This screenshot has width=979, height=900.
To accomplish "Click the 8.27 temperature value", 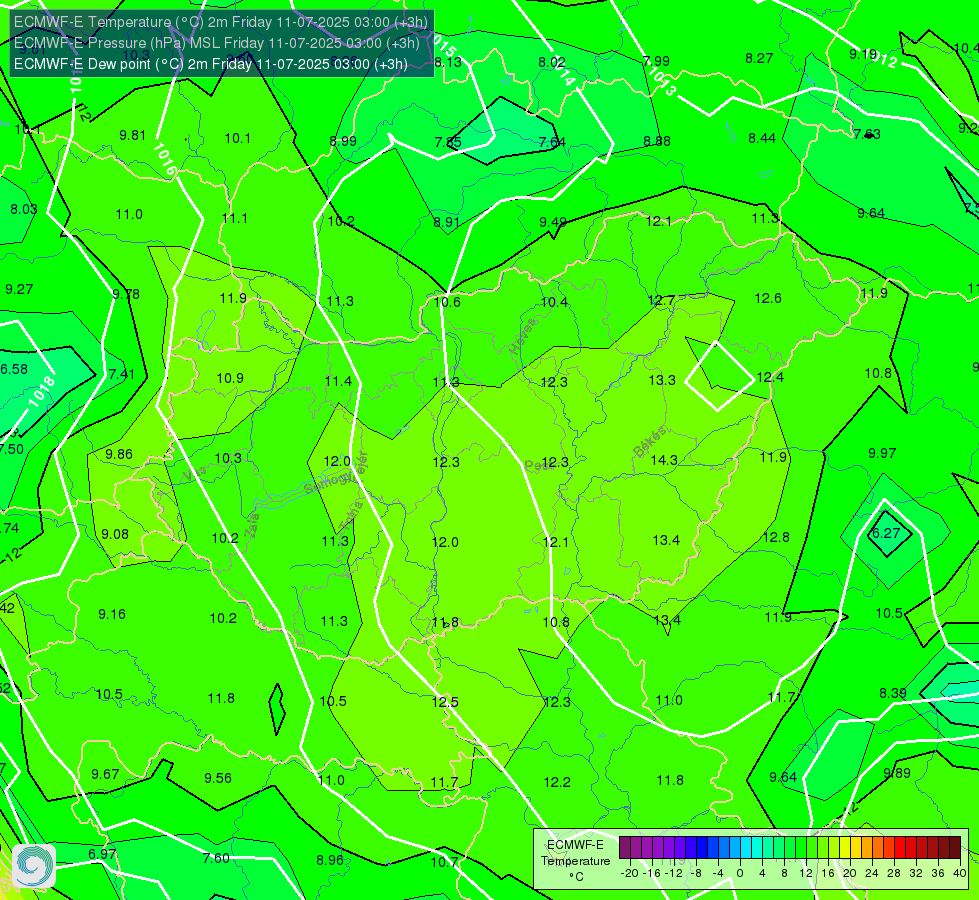I will tap(759, 58).
